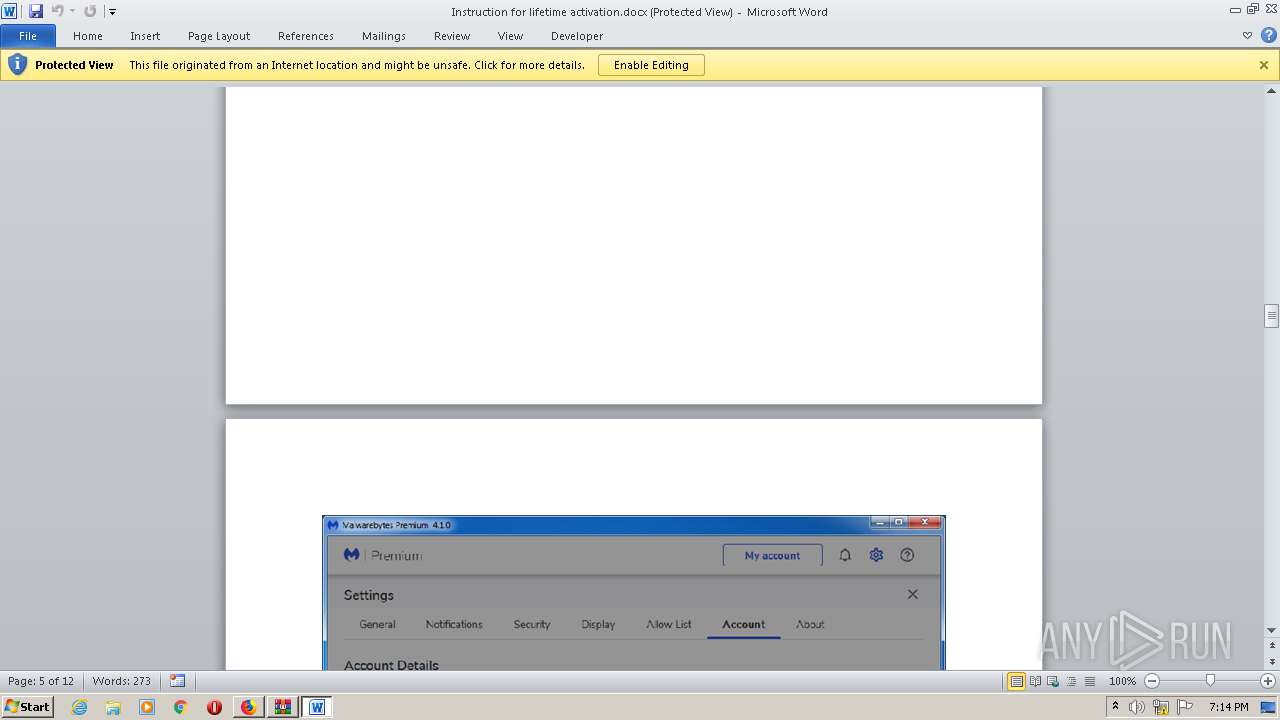Open the Windows Start menu
Viewport: 1280px width, 720px height.
27,707
